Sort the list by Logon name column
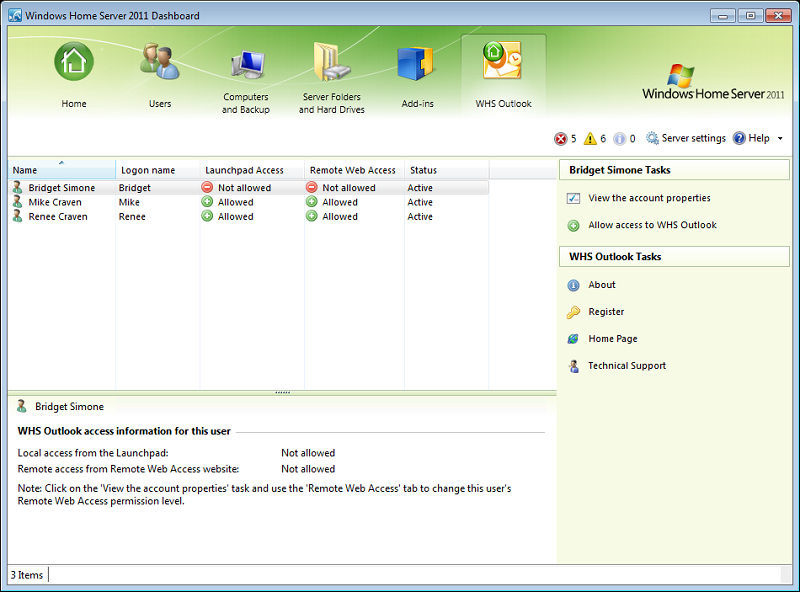 (x=158, y=170)
